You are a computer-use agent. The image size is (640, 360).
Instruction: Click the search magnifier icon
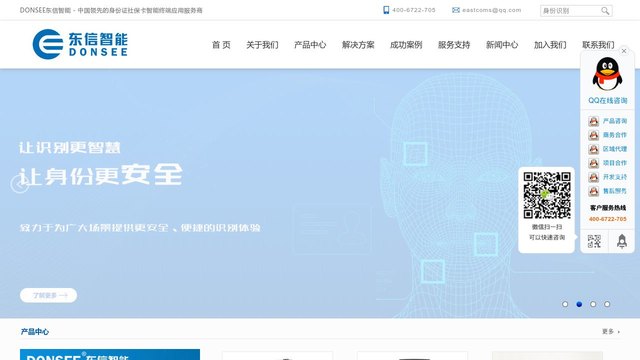click(x=605, y=11)
